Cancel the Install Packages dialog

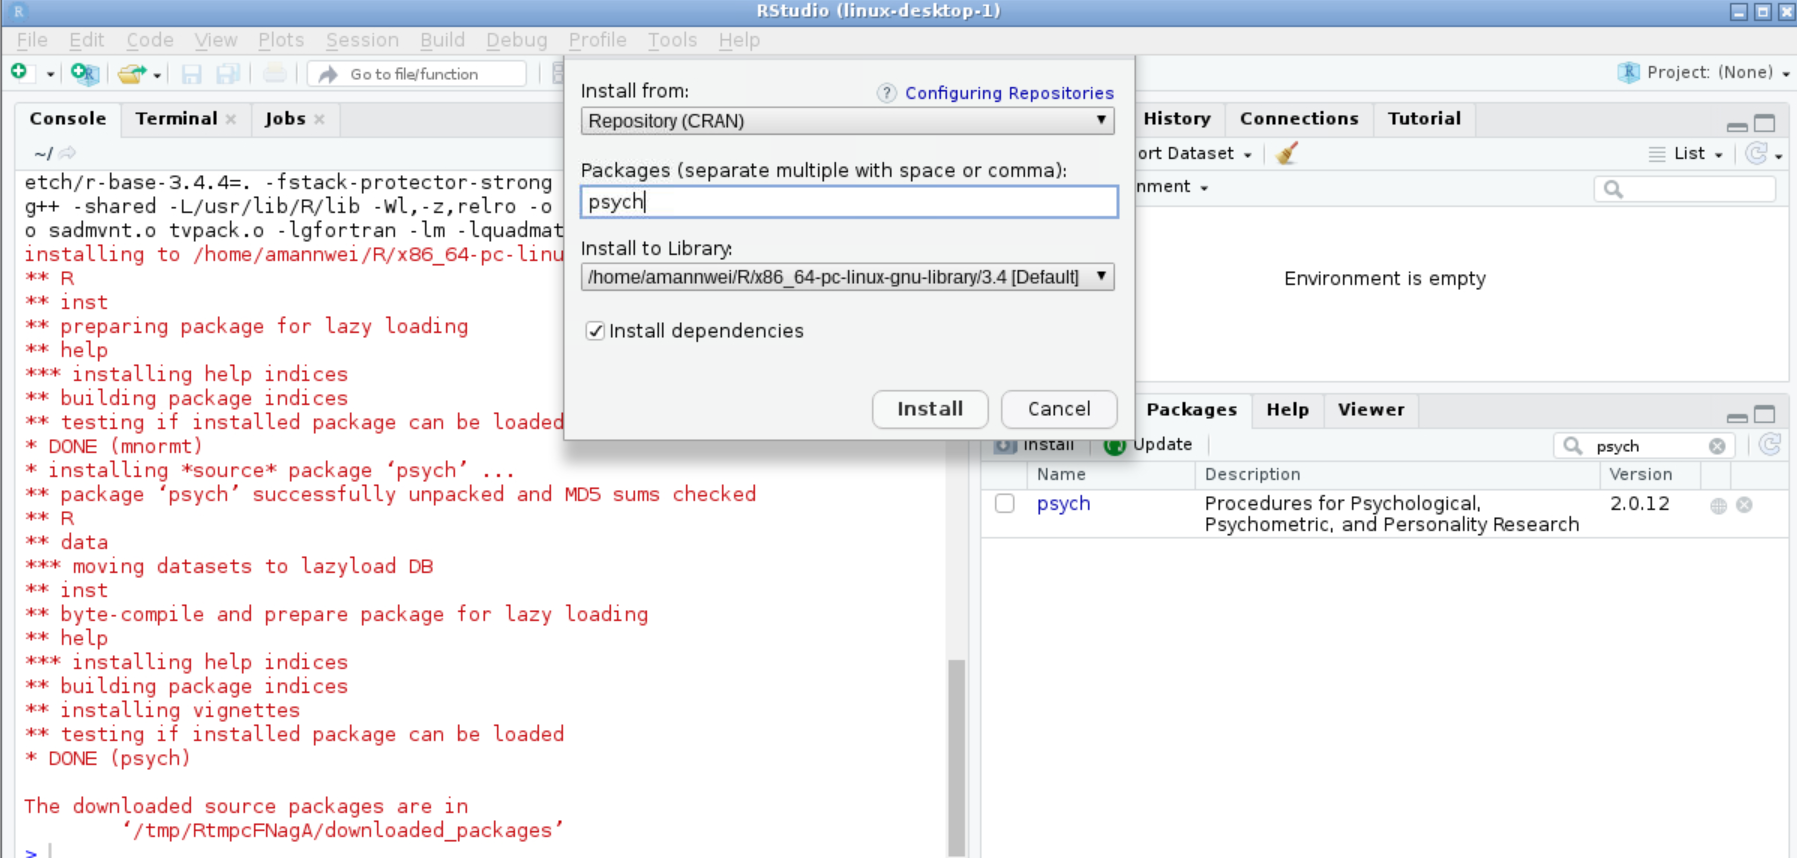point(1059,409)
